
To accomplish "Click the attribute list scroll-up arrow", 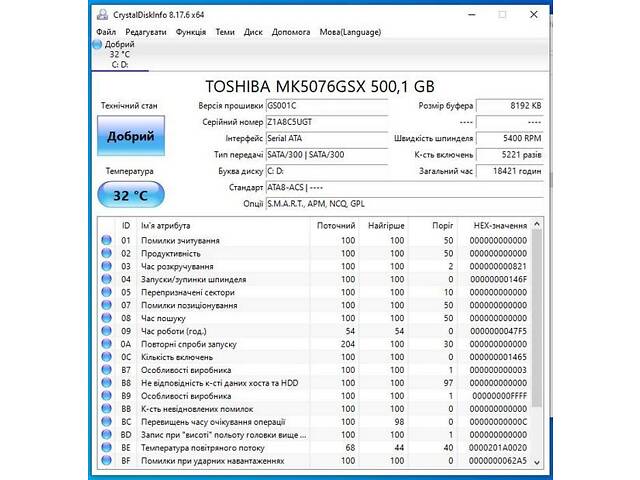I will coord(537,224).
